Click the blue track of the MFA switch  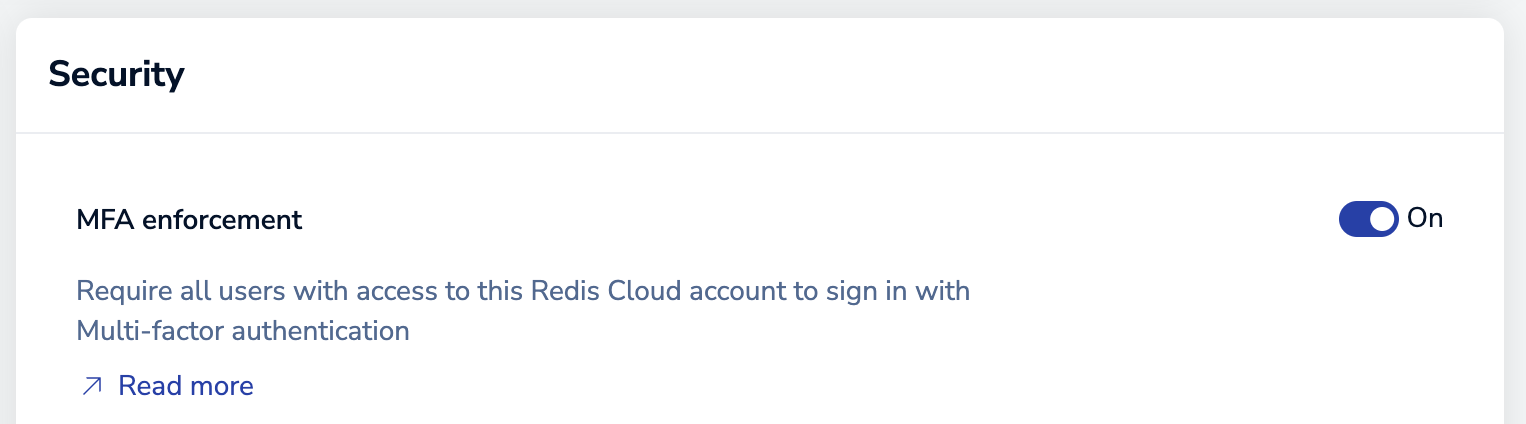click(1354, 219)
